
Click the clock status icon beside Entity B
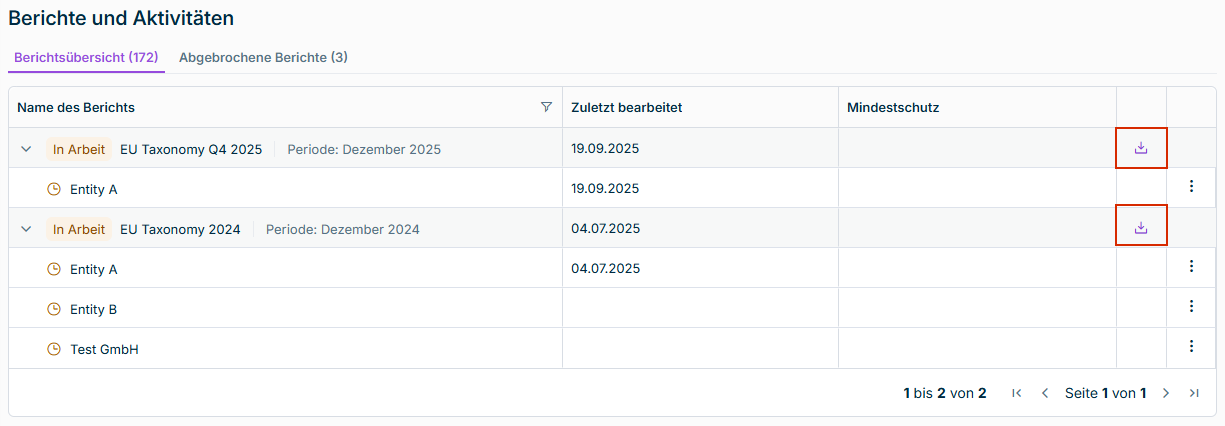click(54, 309)
